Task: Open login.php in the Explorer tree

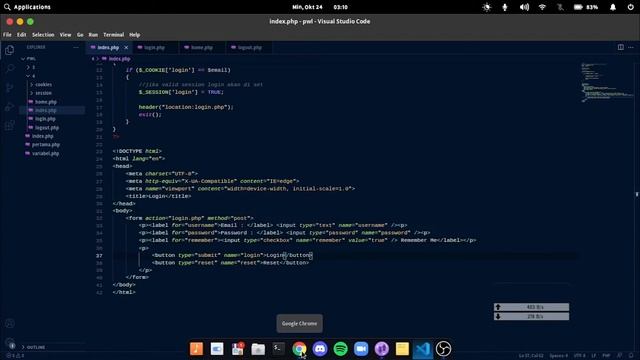Action: (45, 119)
